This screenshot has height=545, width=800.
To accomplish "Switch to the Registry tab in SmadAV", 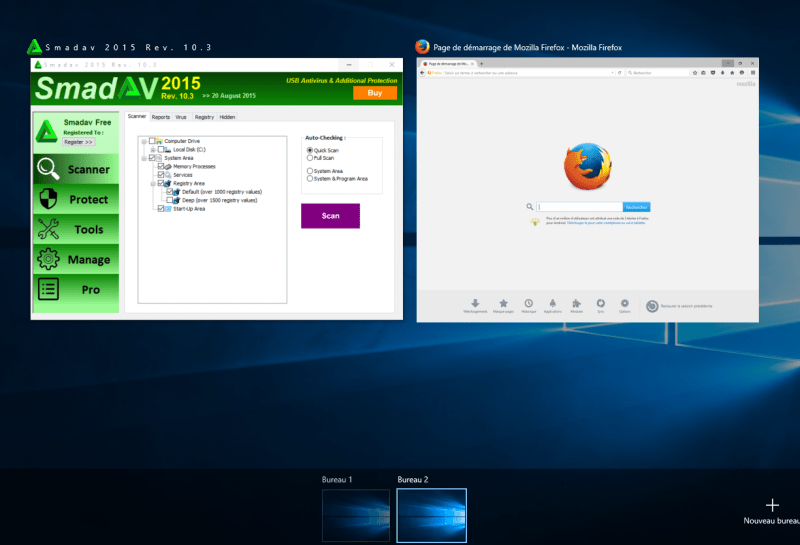I will pos(204,117).
